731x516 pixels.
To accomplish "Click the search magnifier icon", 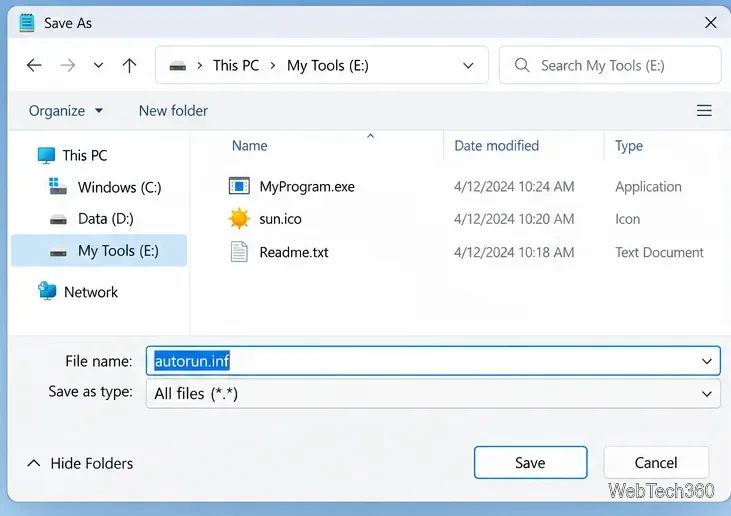I will click(522, 65).
